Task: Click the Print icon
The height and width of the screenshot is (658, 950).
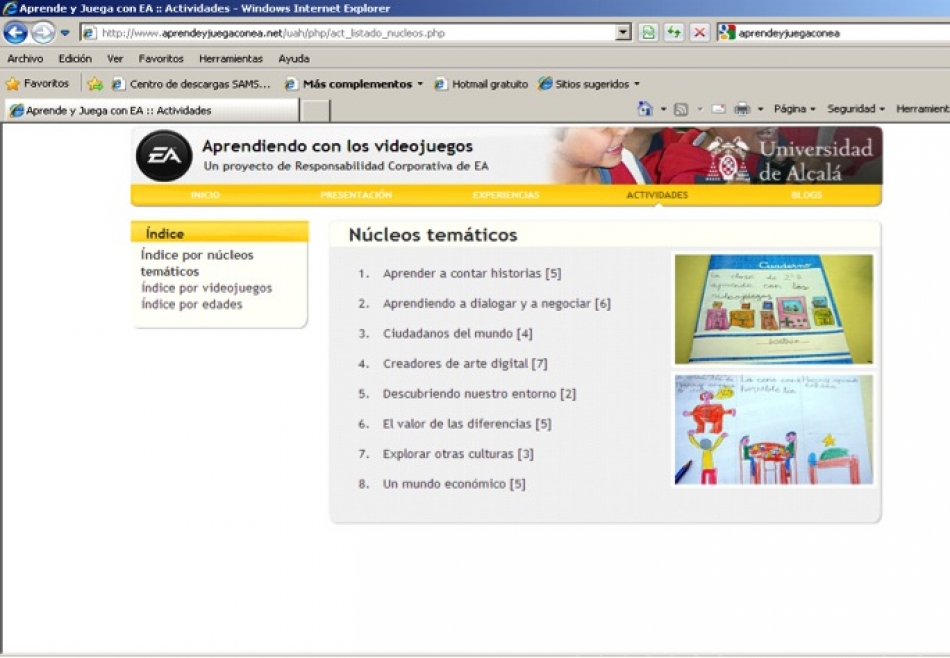Action: (x=742, y=110)
